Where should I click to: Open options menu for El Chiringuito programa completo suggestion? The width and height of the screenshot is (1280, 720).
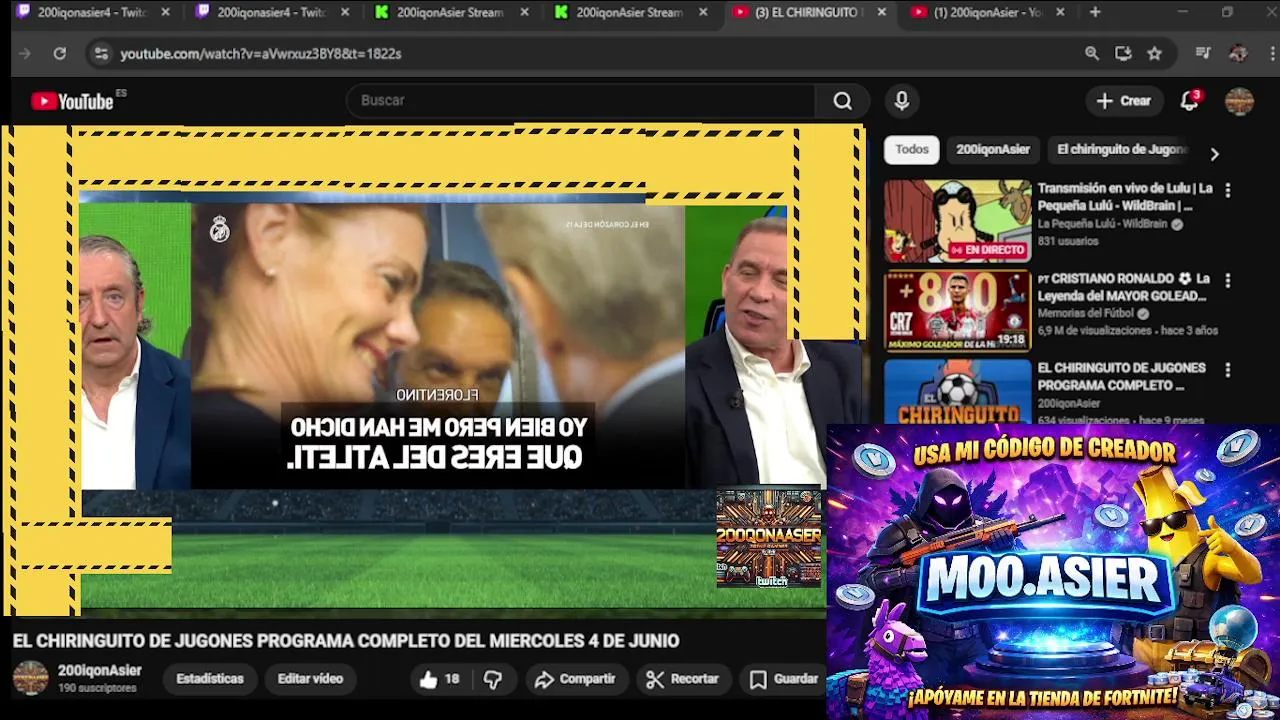pyautogui.click(x=1228, y=370)
